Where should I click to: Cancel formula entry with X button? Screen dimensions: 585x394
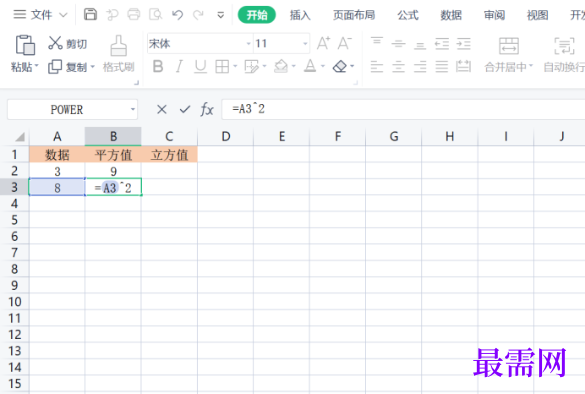pyautogui.click(x=162, y=109)
